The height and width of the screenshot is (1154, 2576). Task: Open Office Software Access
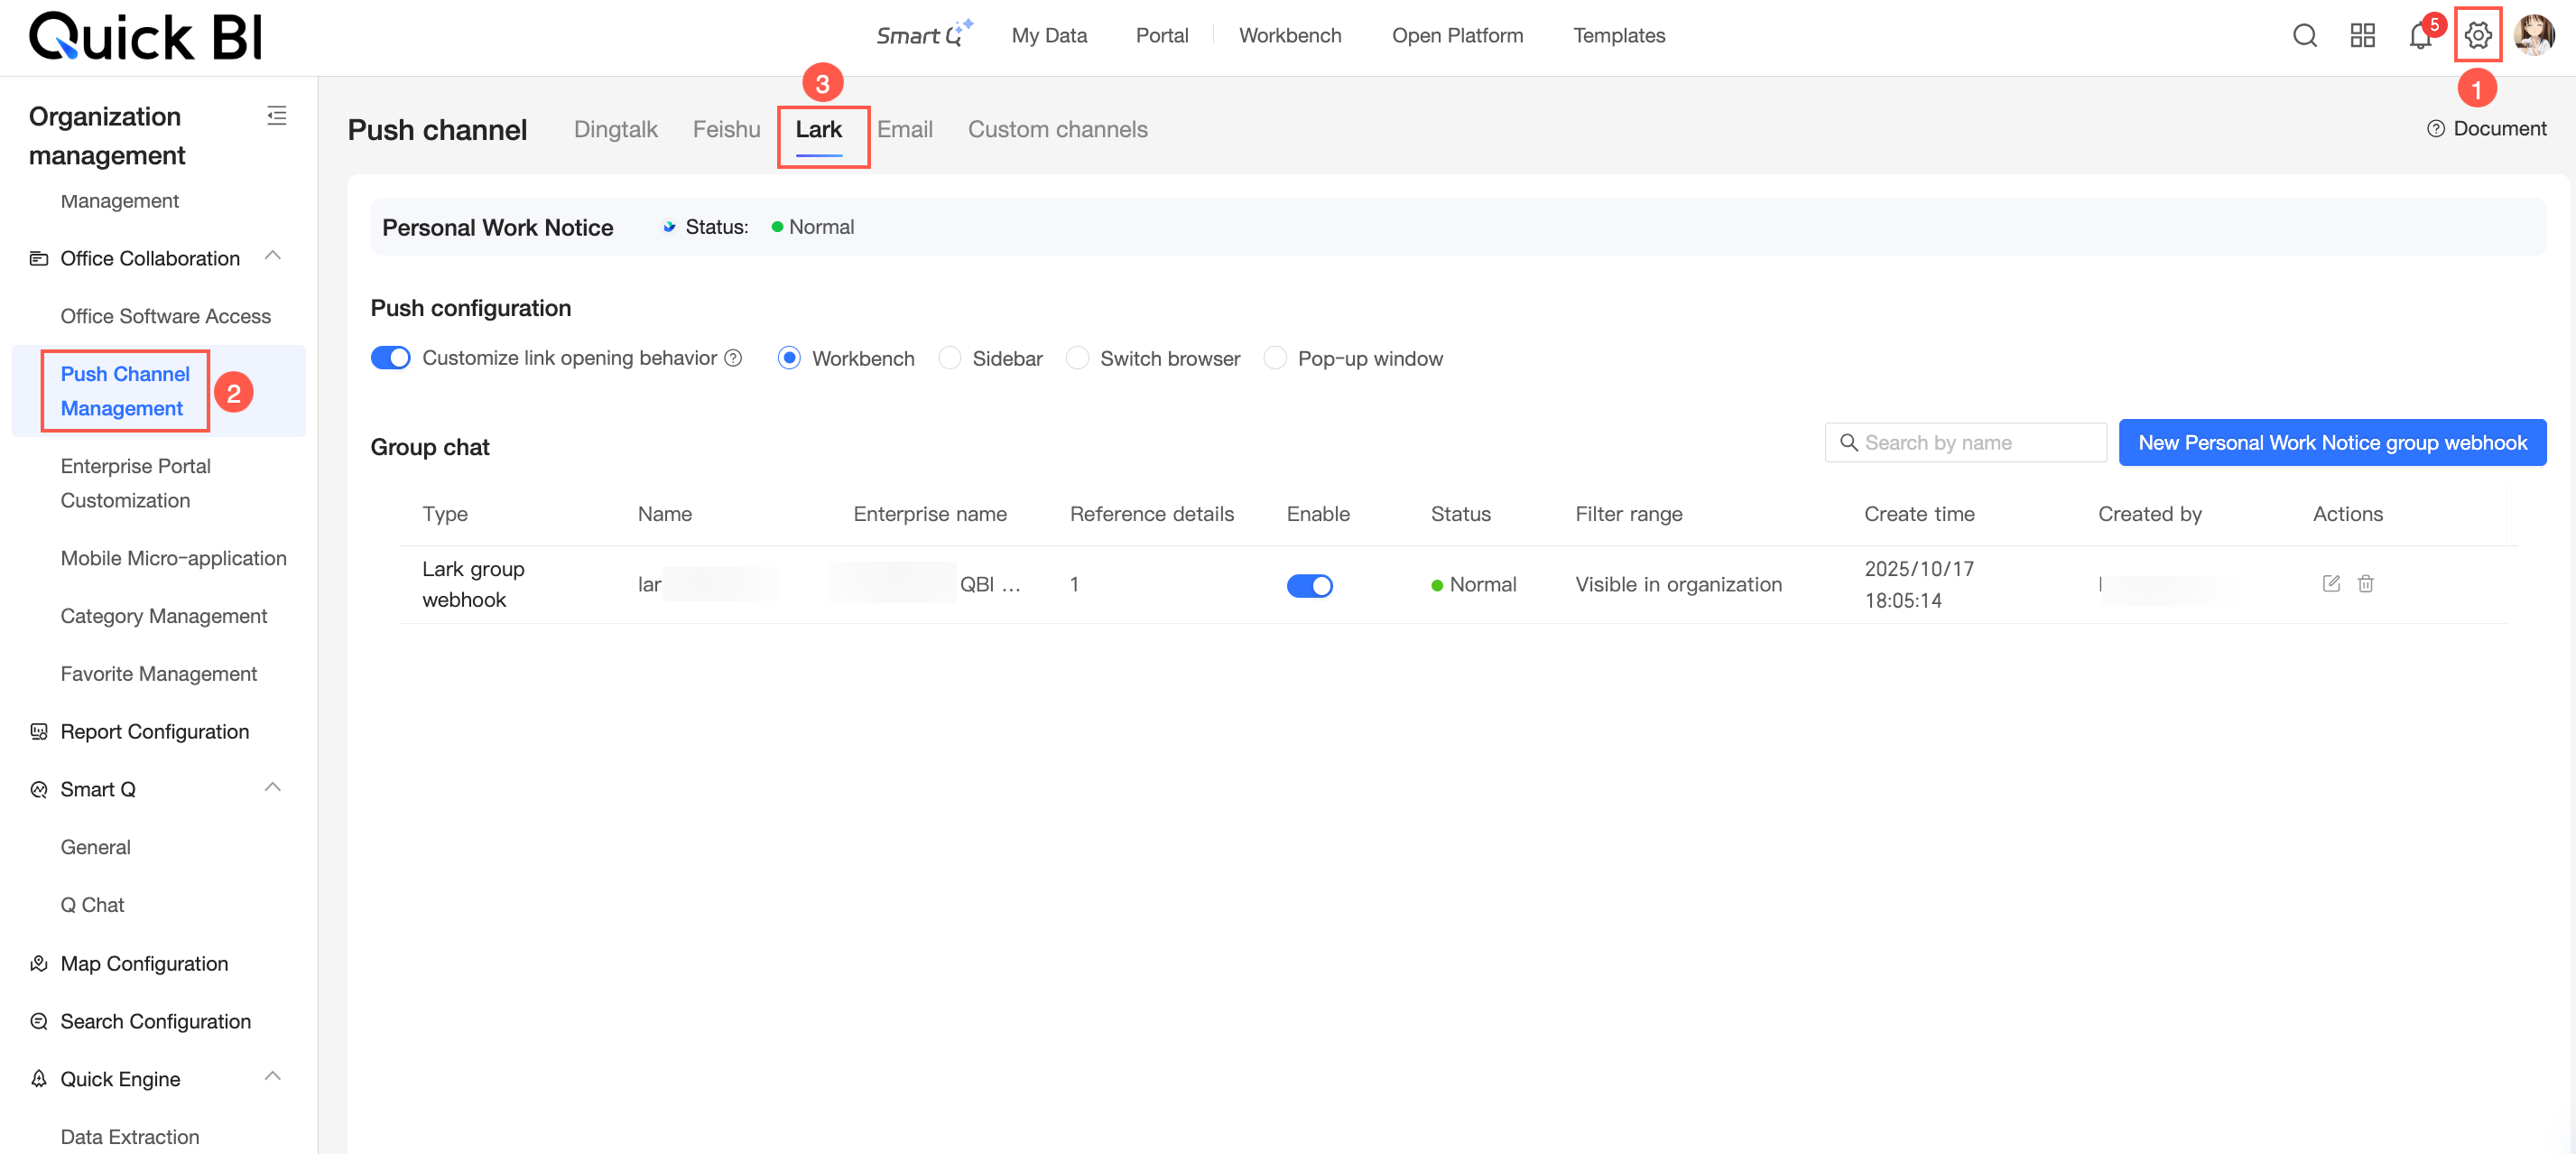tap(166, 317)
